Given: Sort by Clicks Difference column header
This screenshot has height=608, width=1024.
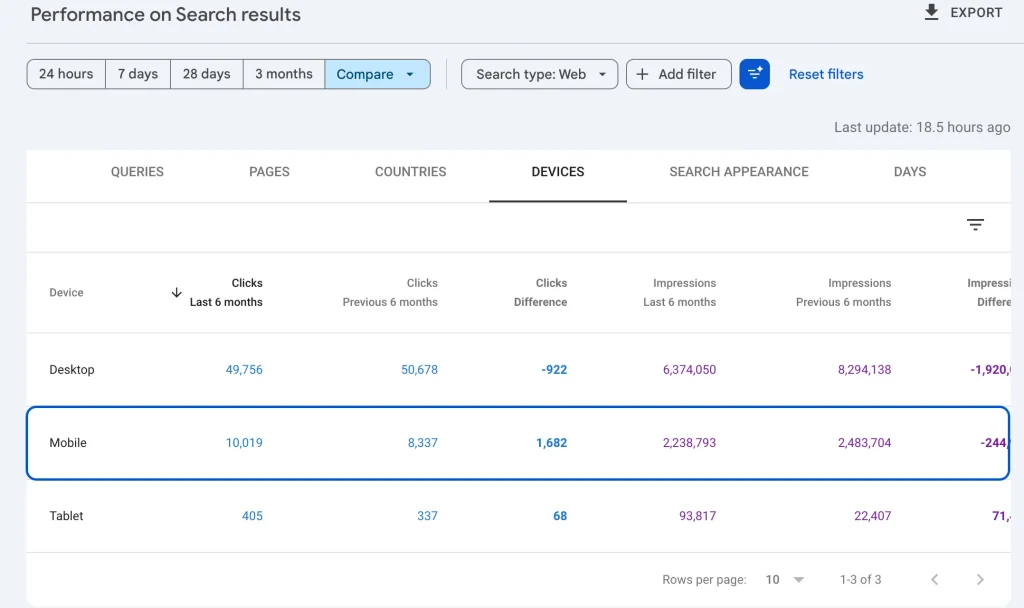Looking at the screenshot, I should (540, 293).
